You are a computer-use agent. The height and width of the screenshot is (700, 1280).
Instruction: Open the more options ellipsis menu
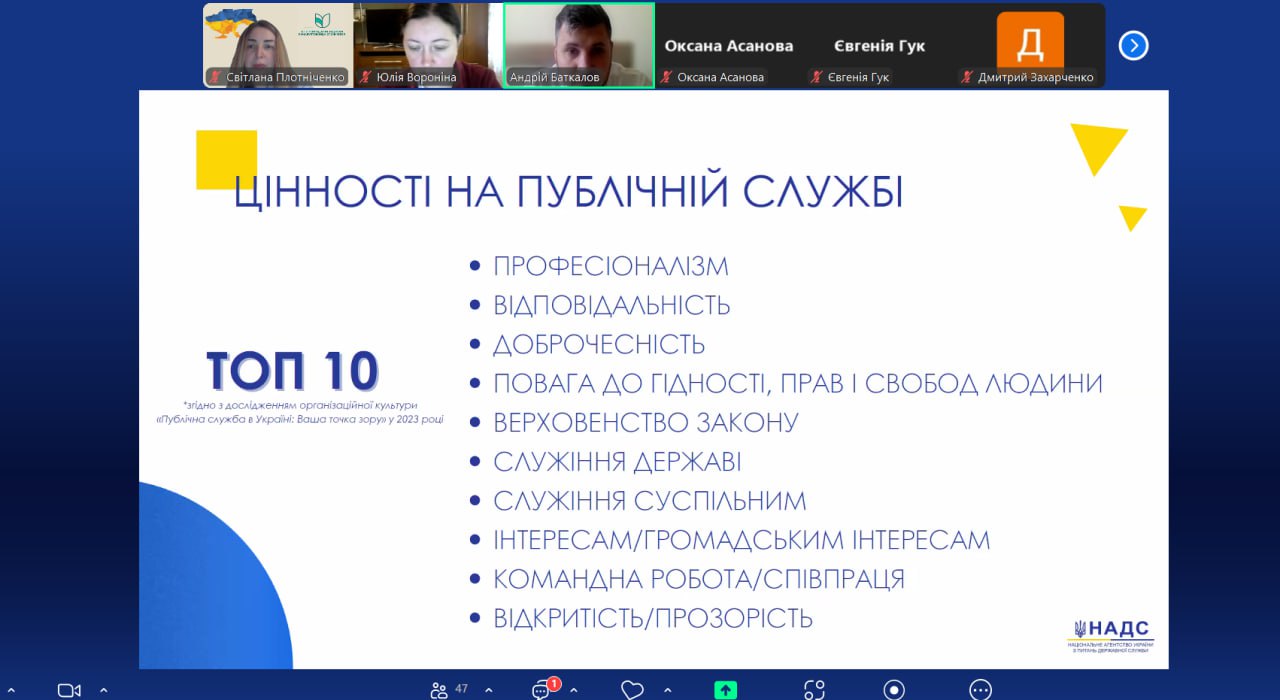tap(981, 690)
